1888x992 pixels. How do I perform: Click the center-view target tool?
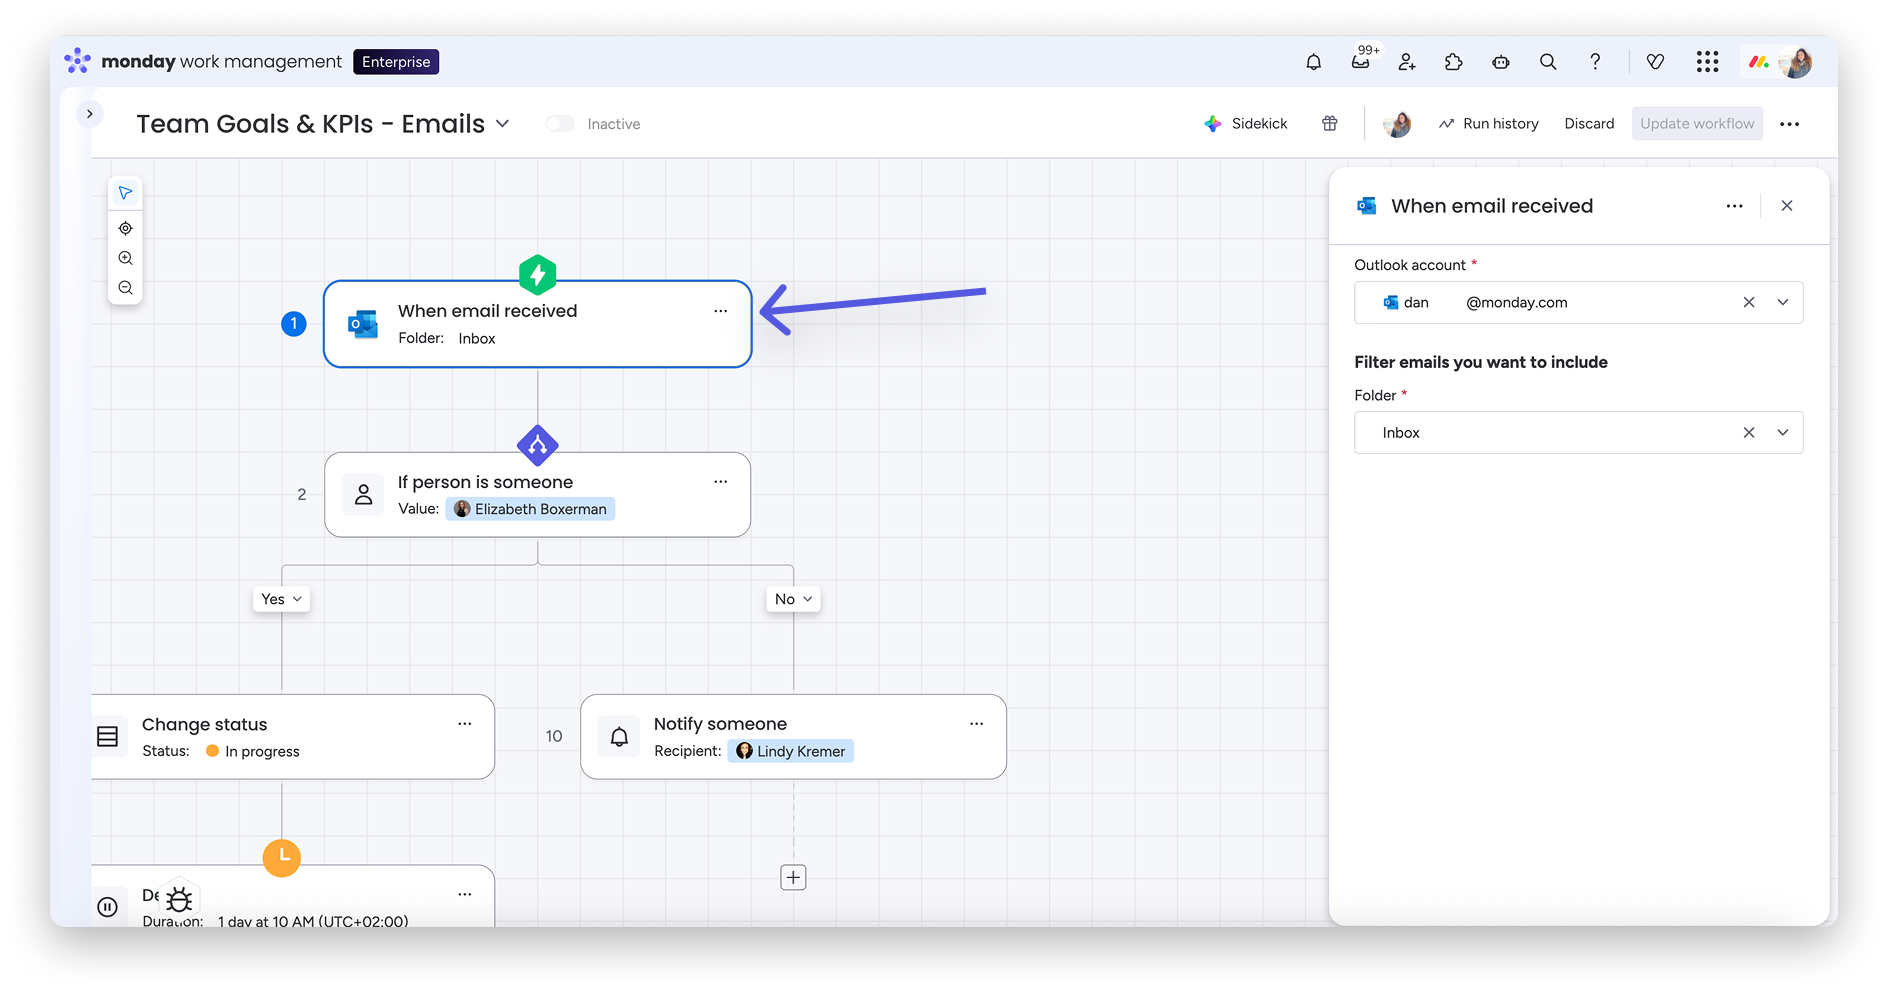125,228
